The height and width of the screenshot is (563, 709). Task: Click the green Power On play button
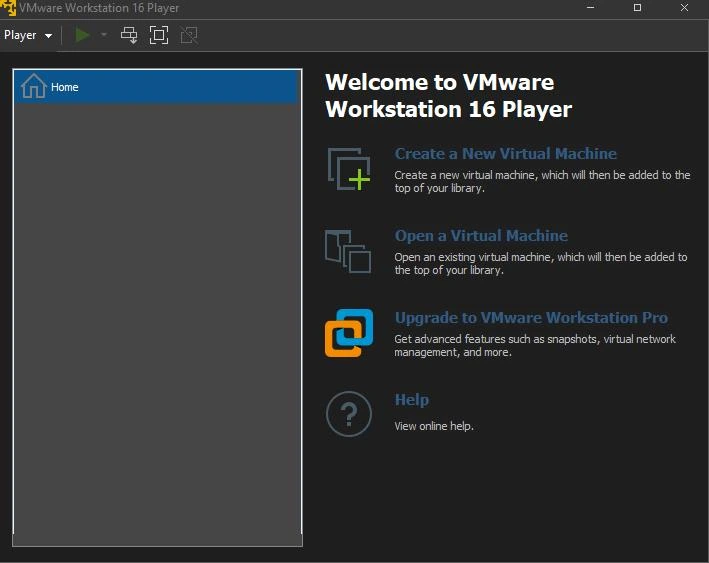point(82,35)
